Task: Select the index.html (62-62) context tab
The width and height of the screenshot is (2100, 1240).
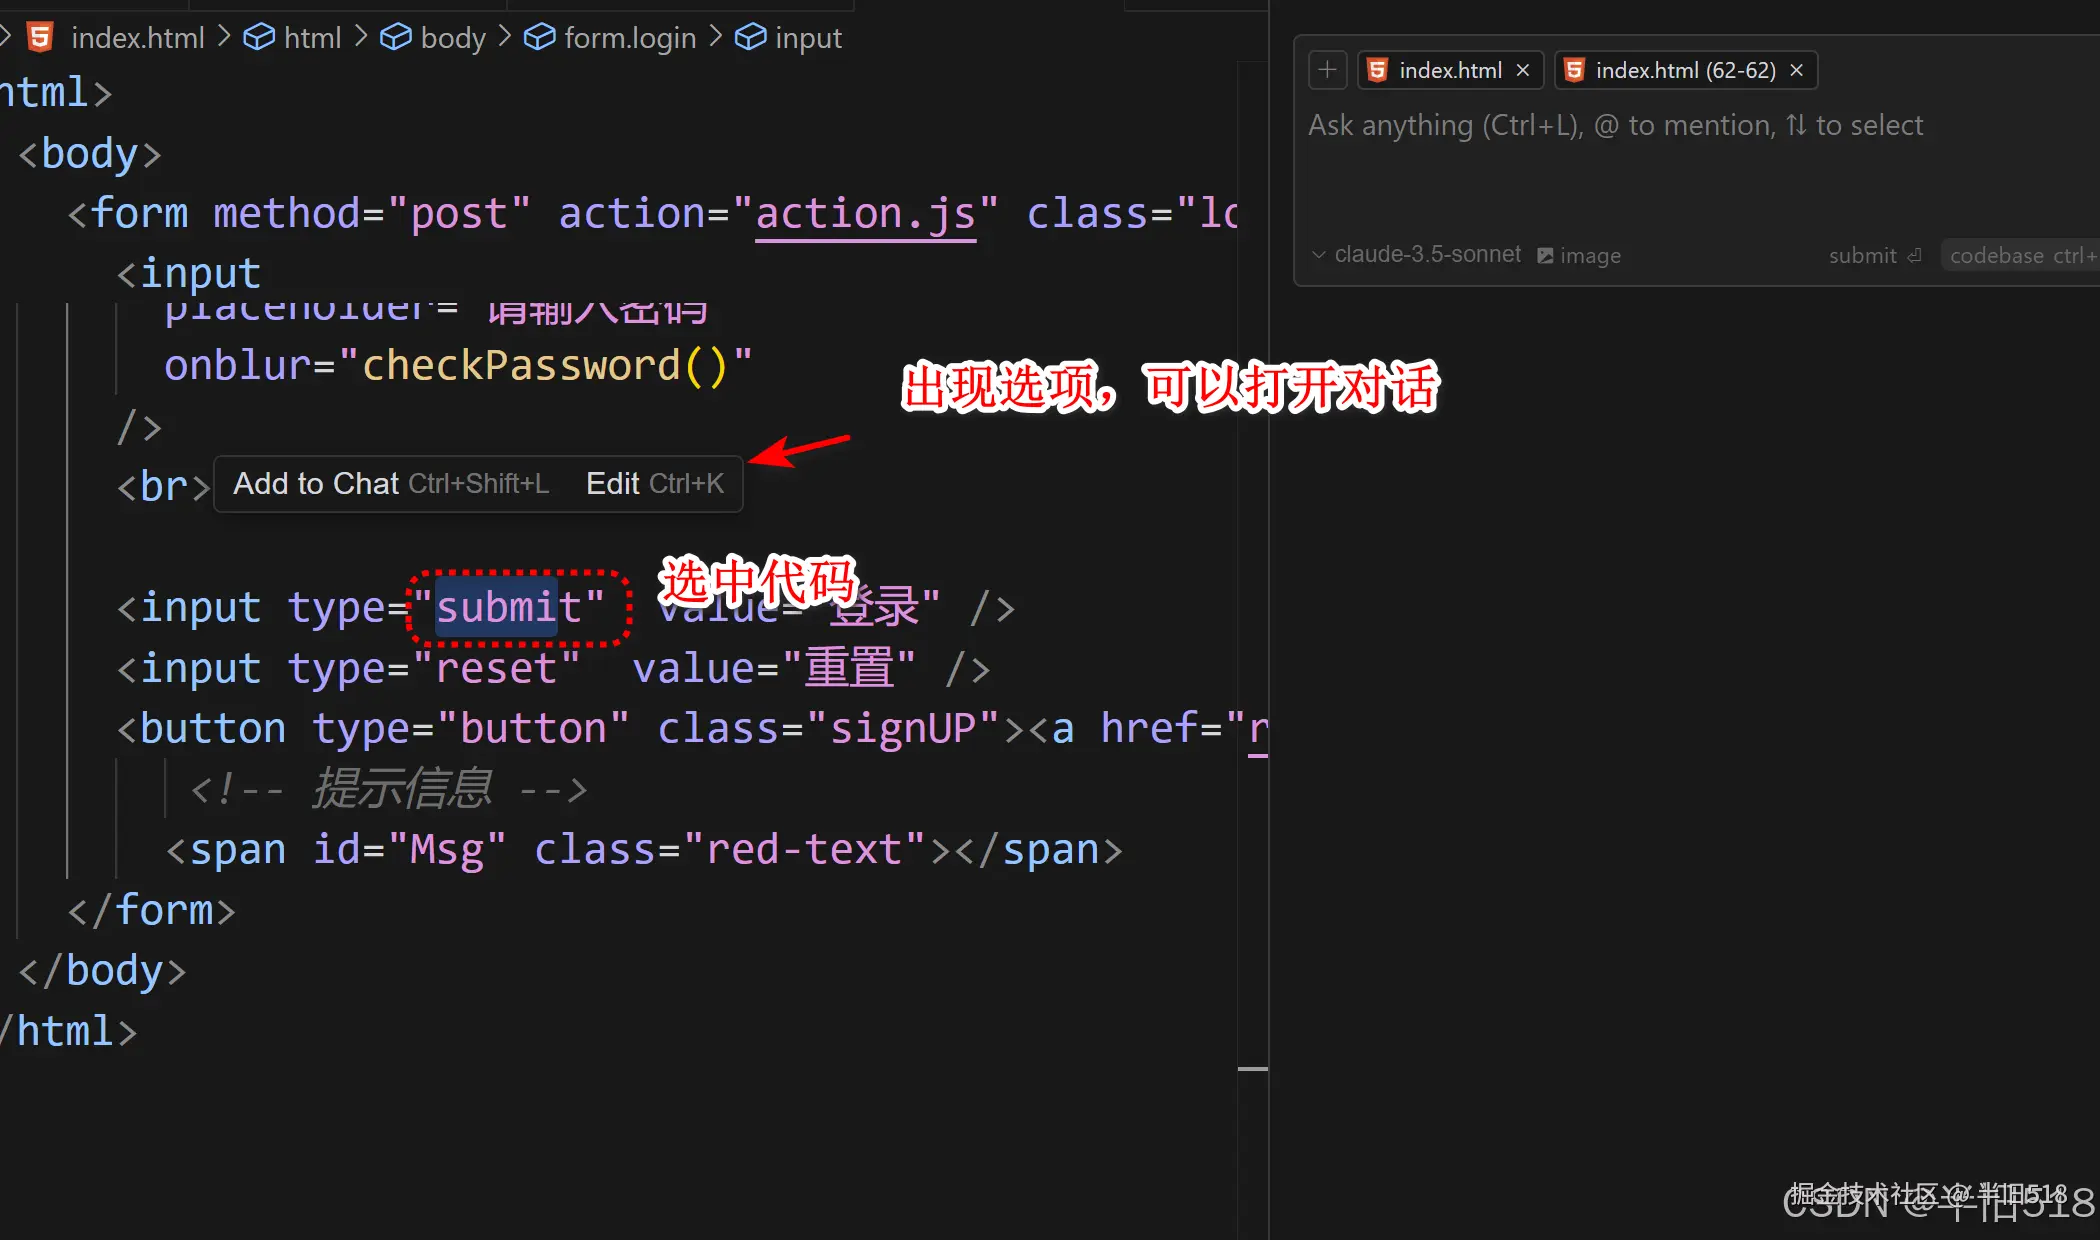Action: (x=1684, y=70)
